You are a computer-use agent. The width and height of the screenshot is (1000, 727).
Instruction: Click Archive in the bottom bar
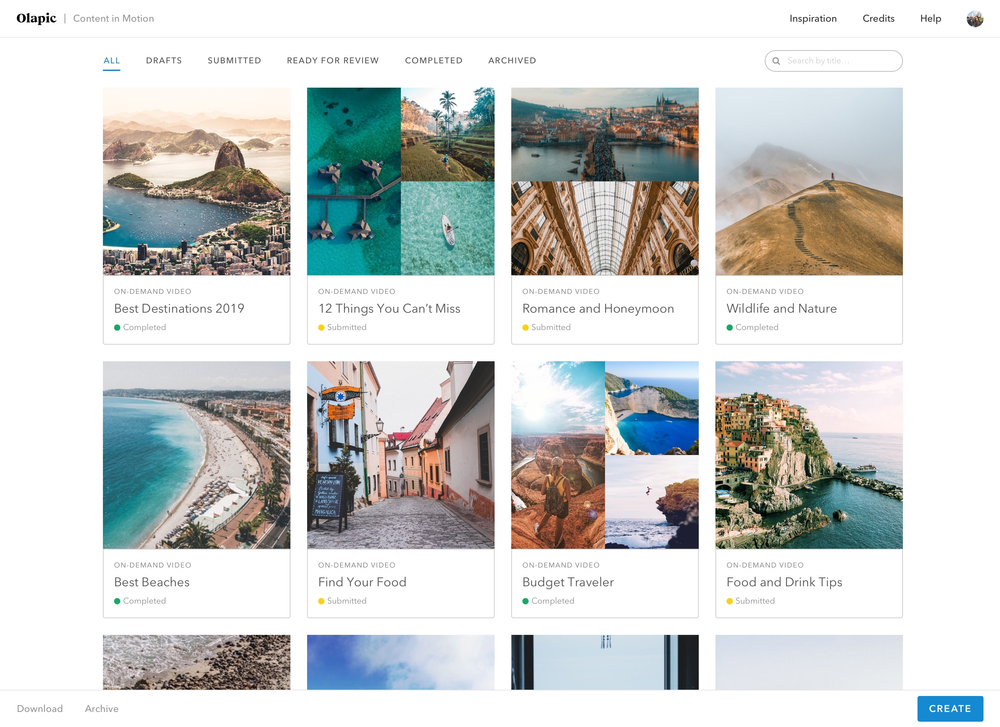coord(101,709)
